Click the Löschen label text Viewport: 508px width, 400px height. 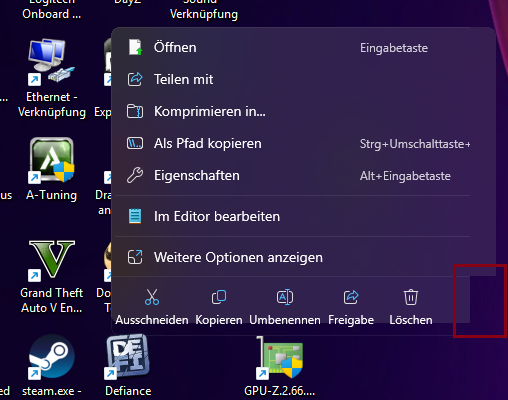(x=411, y=320)
